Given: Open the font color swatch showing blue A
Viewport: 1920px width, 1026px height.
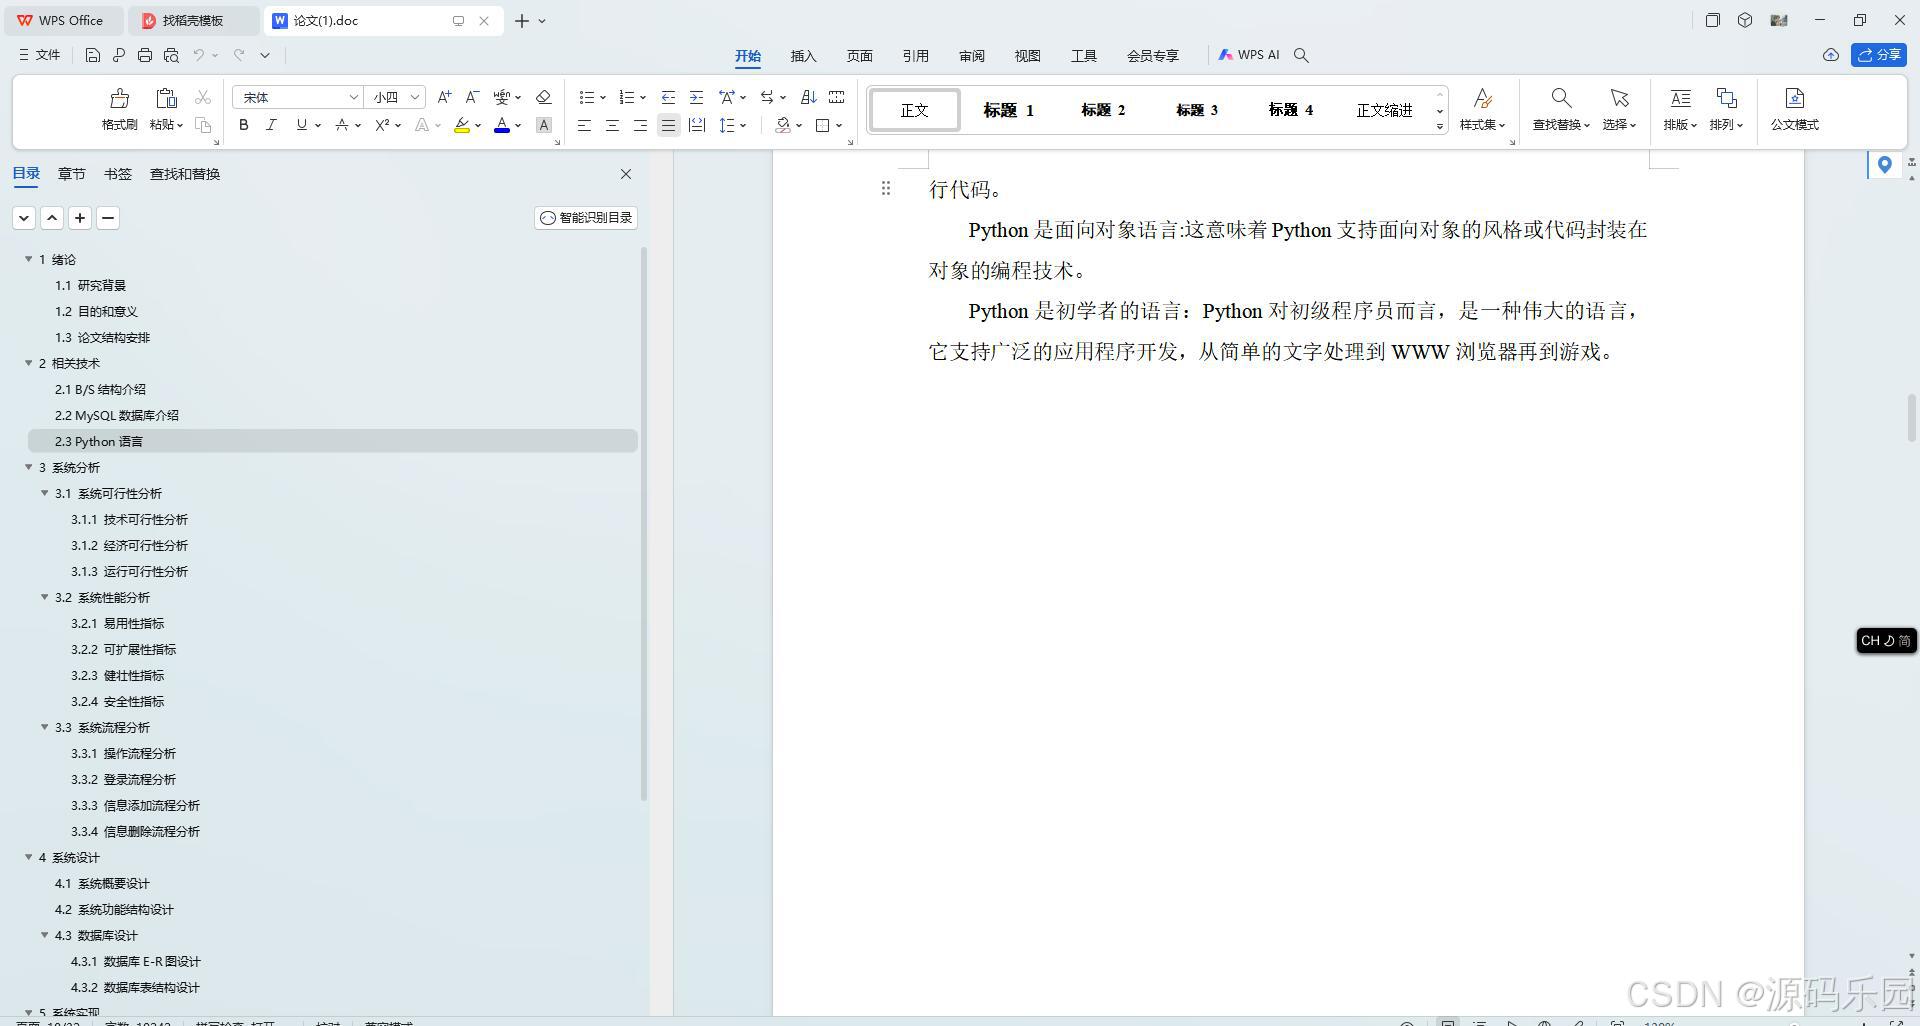Looking at the screenshot, I should 502,125.
